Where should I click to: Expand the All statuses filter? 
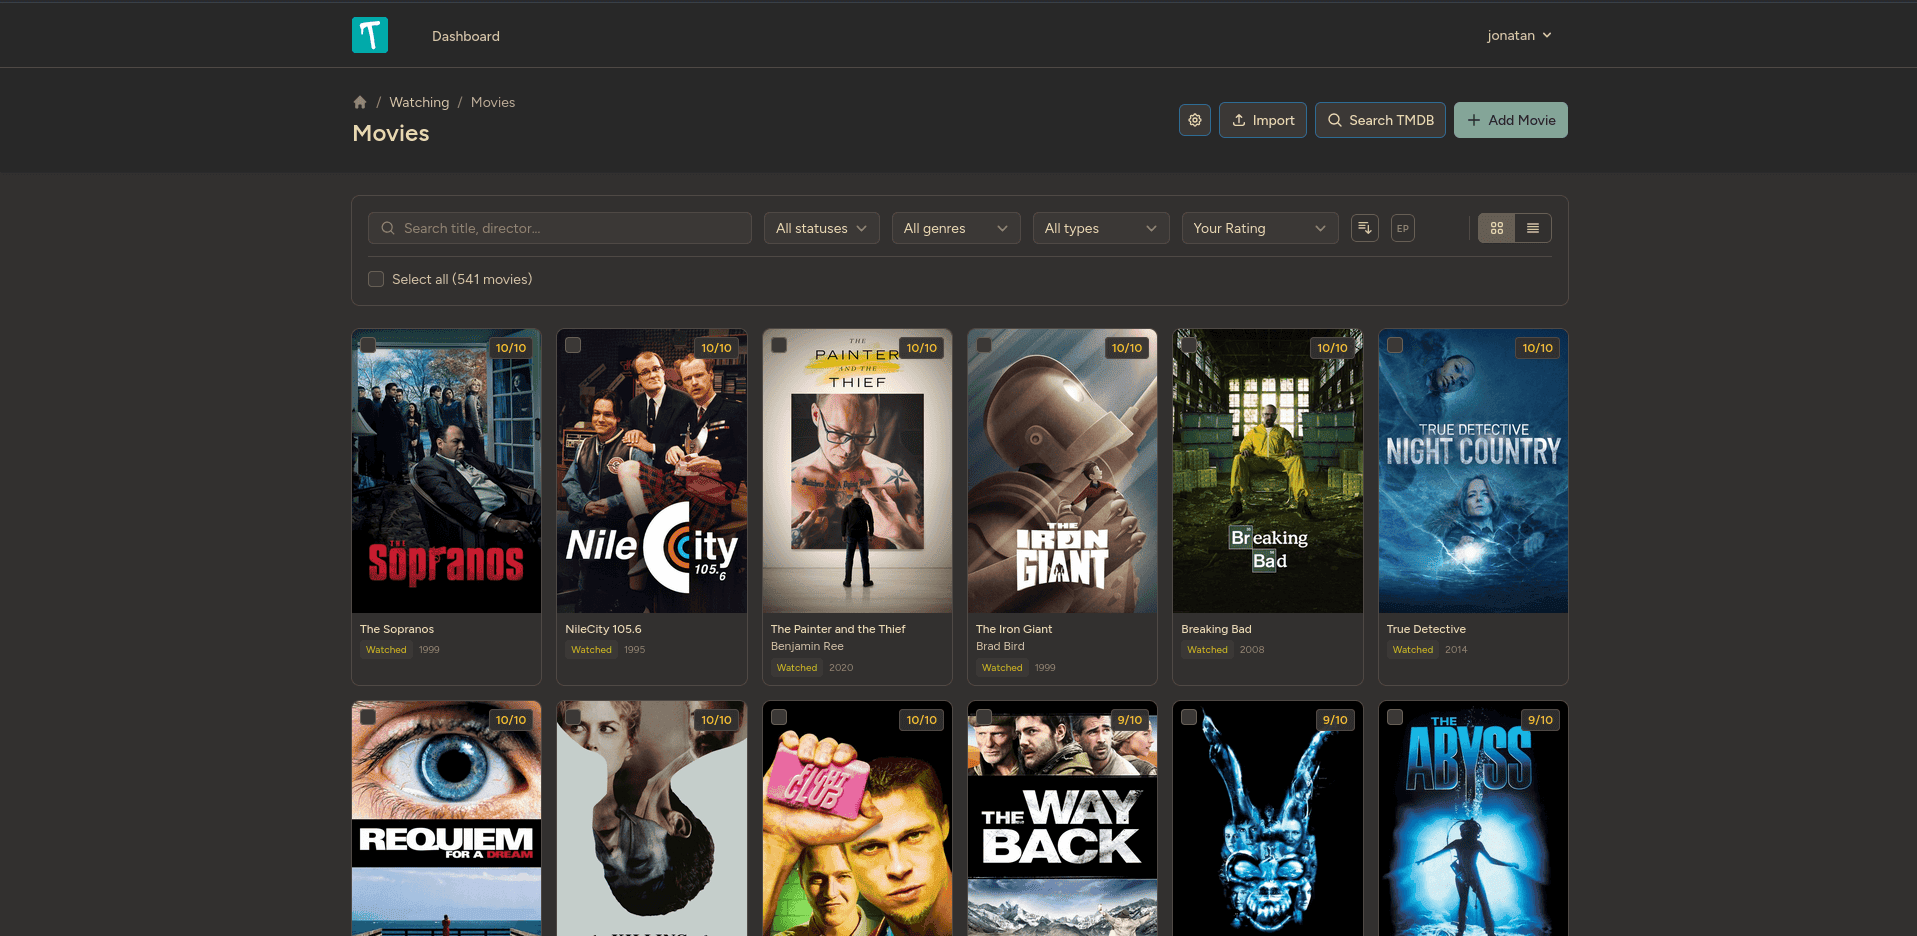tap(821, 228)
